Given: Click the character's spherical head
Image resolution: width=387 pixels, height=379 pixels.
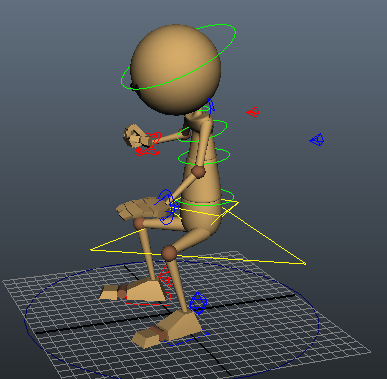Looking at the screenshot, I should pyautogui.click(x=176, y=69).
